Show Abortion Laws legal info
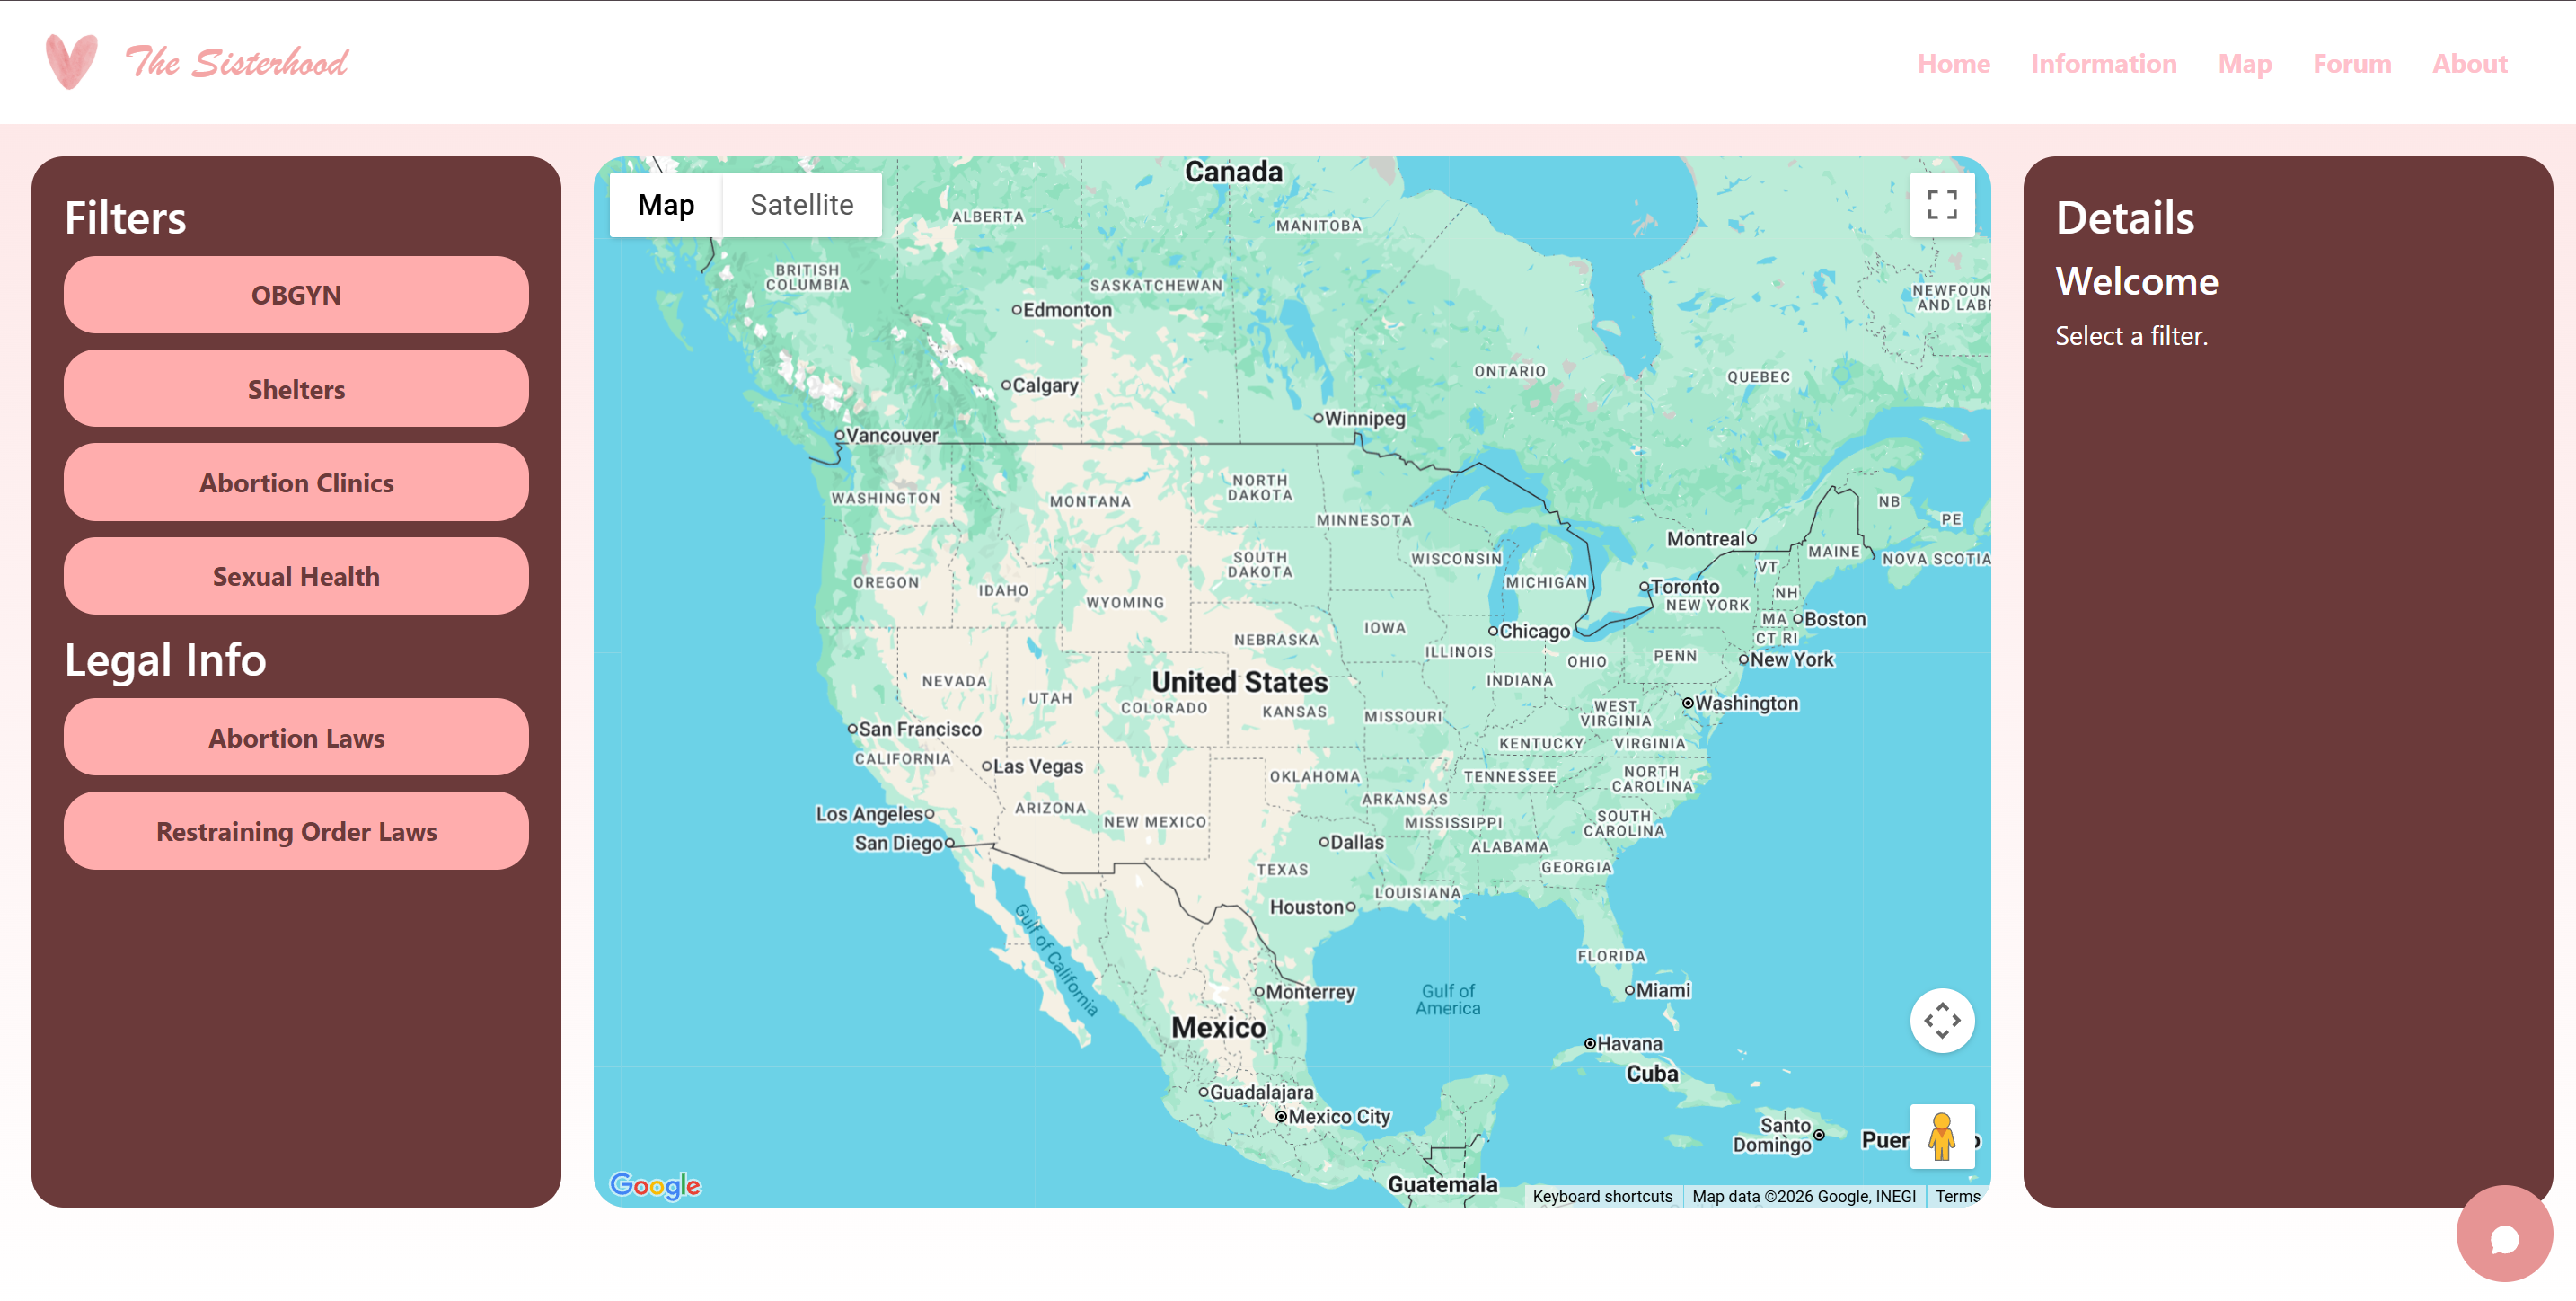This screenshot has height=1301, width=2576. point(296,738)
